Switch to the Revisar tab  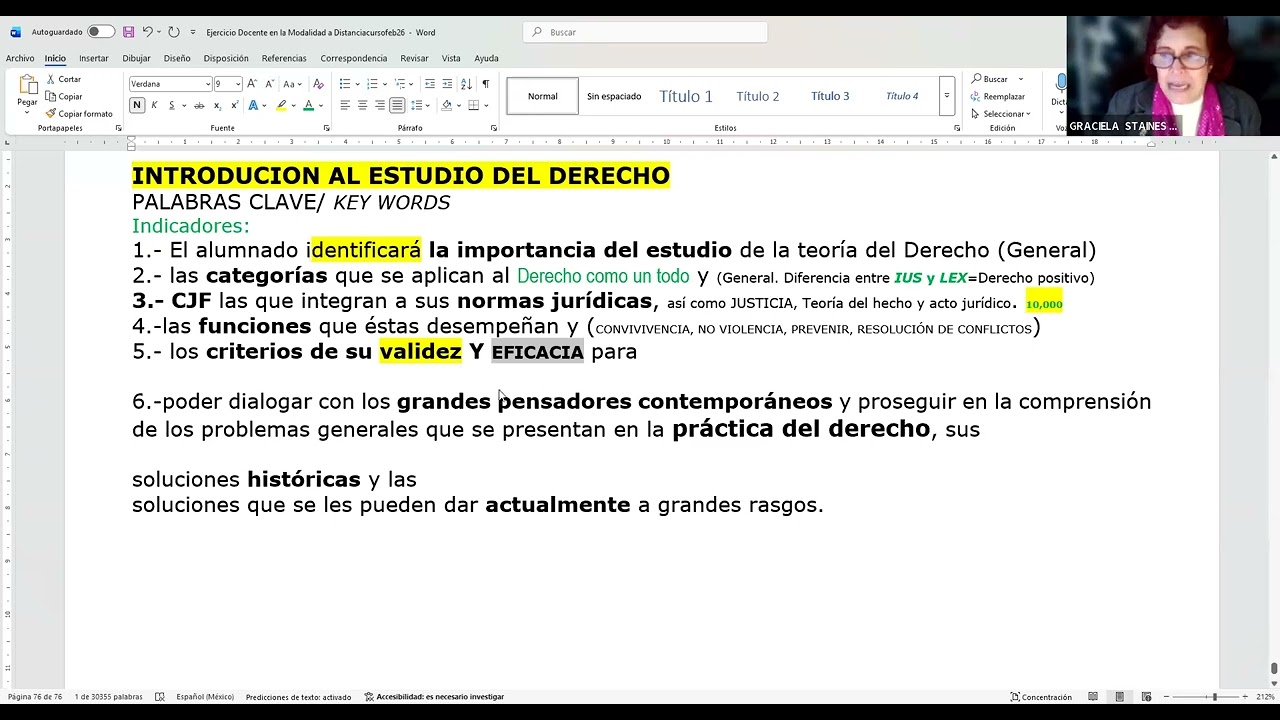(414, 58)
